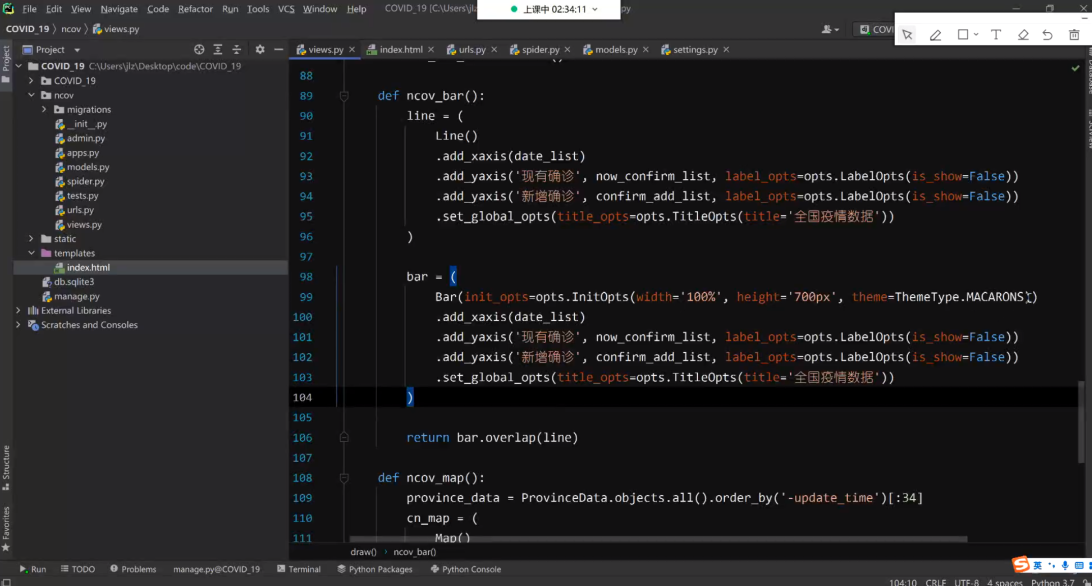This screenshot has width=1092, height=586.
Task: Click ncov_bar() in the editor breadcrumb
Action: coord(414,552)
